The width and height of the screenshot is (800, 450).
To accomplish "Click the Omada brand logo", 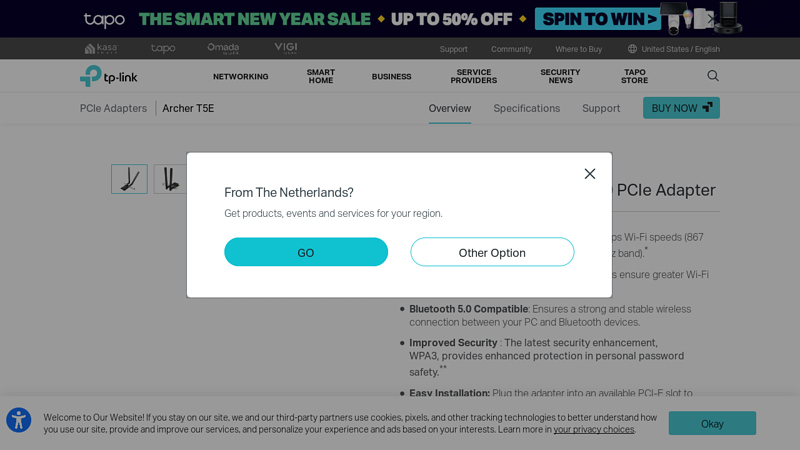I will pos(223,48).
